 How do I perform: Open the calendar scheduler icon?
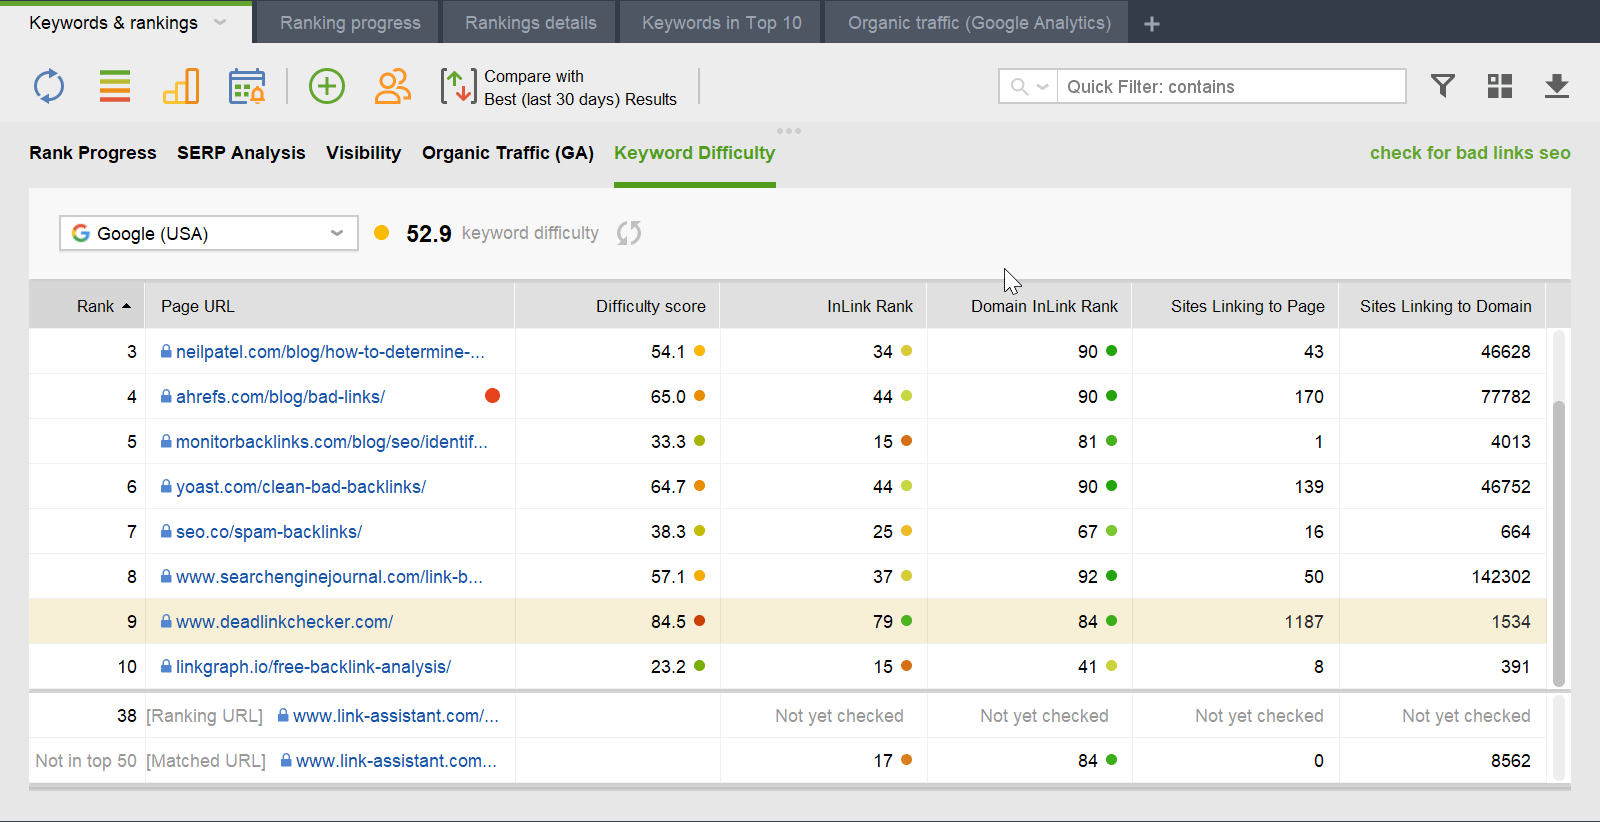247,86
